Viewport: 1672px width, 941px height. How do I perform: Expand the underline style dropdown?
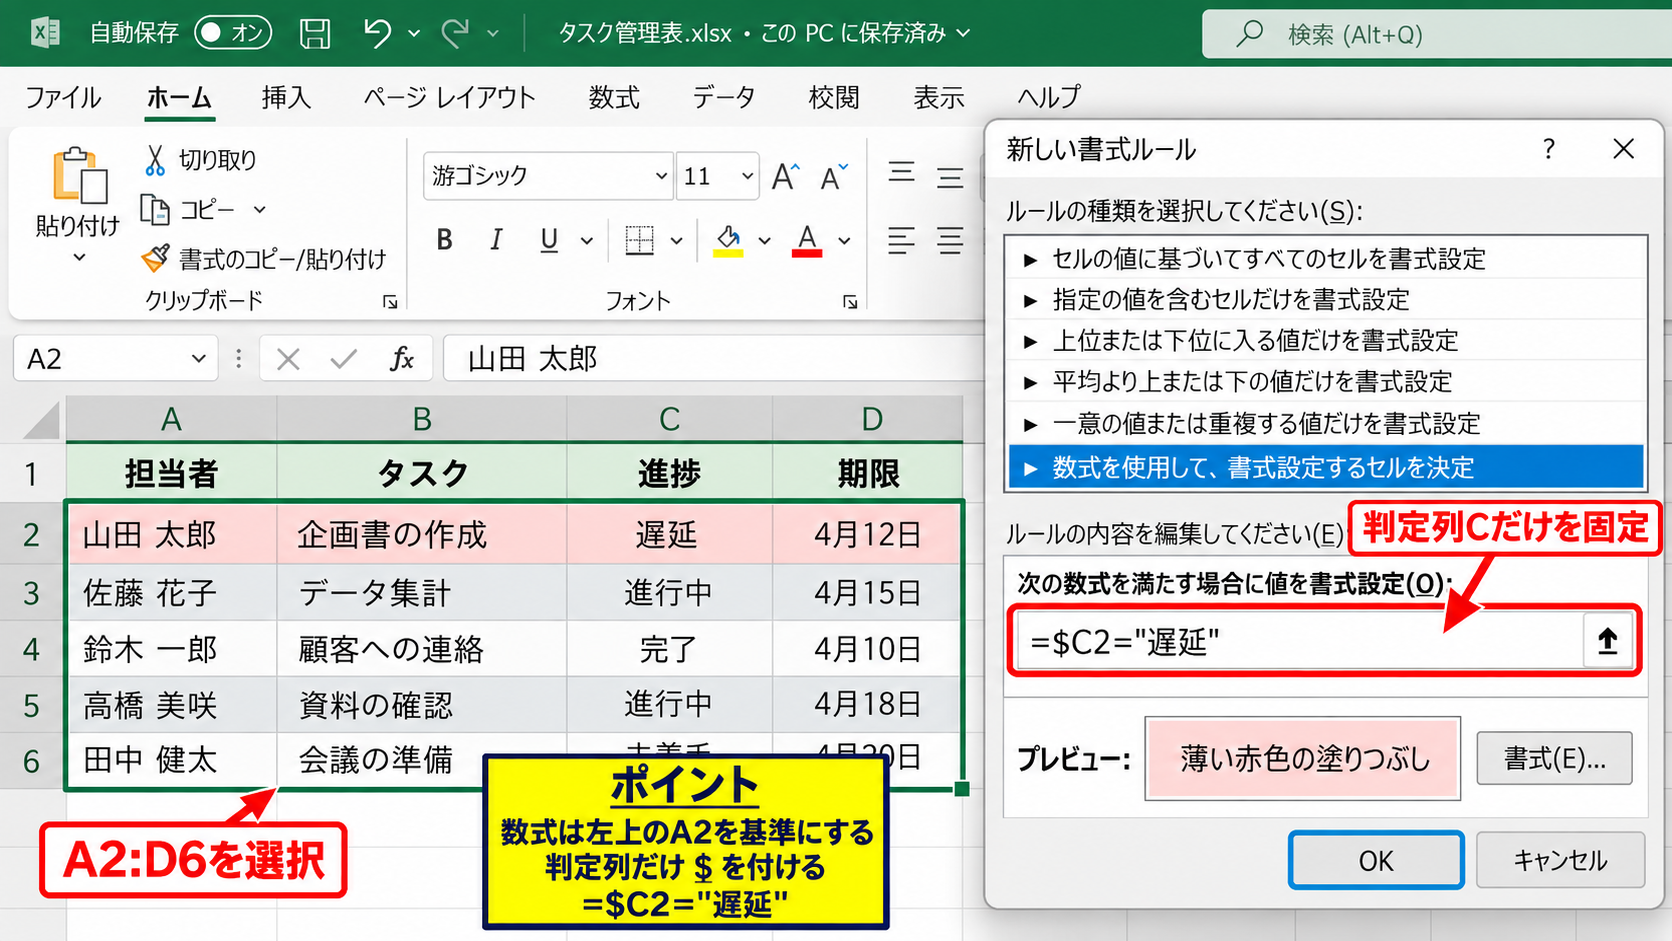coord(587,241)
